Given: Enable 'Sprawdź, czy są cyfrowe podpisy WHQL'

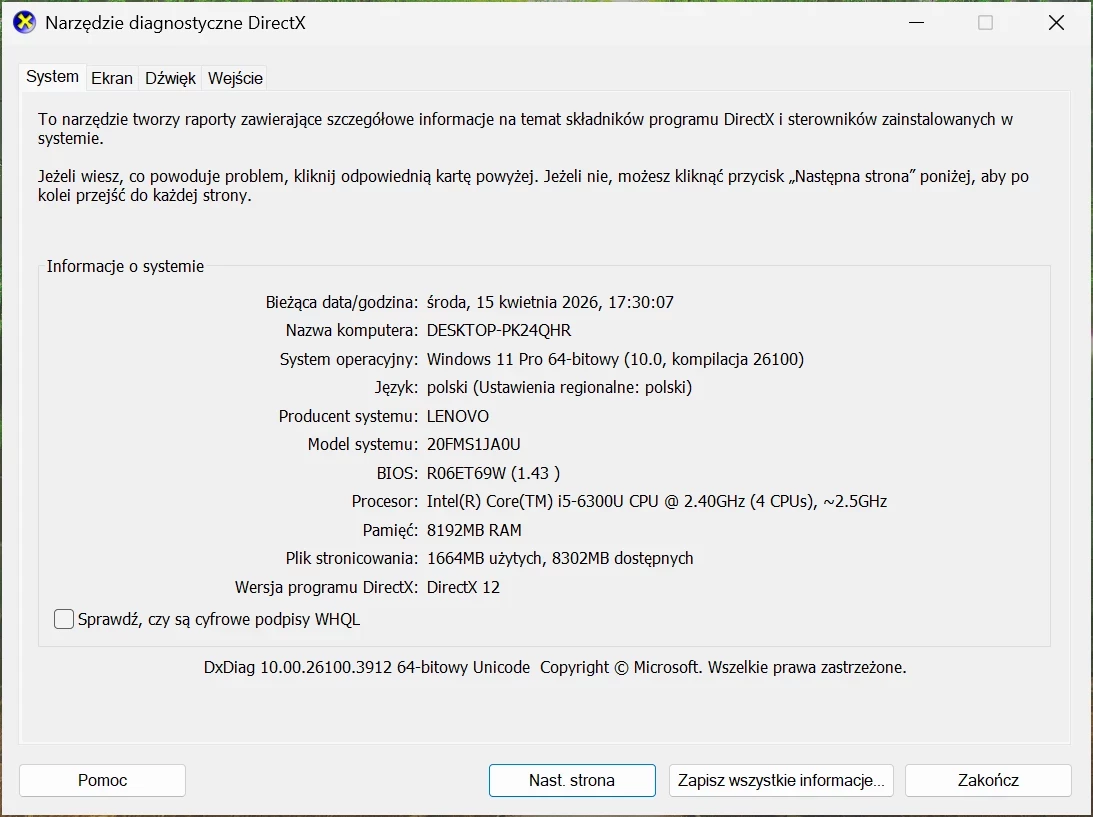Looking at the screenshot, I should tap(63, 618).
